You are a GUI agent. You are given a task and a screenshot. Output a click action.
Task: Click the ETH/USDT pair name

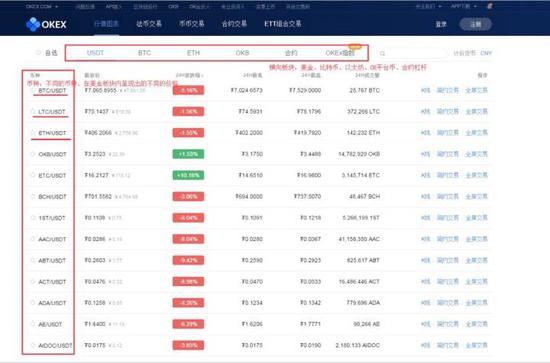click(52, 133)
